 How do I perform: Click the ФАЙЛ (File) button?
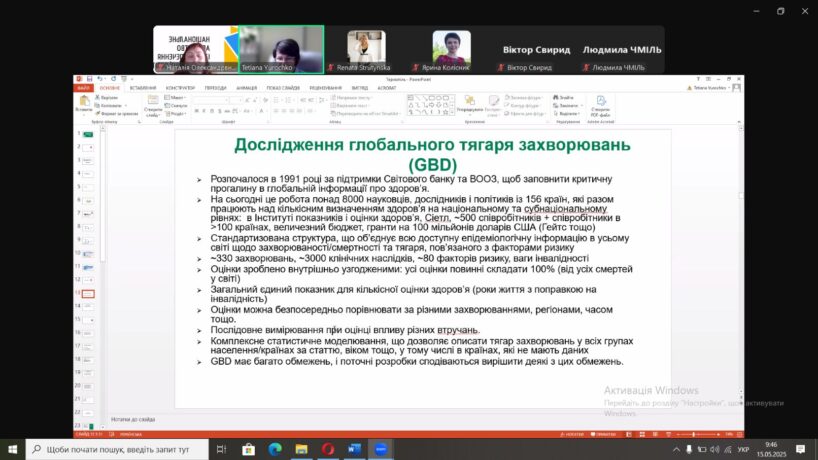[84, 88]
